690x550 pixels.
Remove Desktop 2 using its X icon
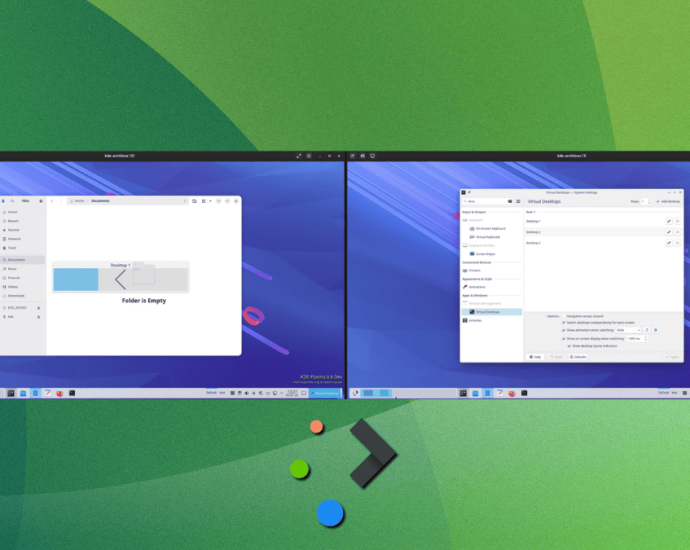(x=678, y=232)
